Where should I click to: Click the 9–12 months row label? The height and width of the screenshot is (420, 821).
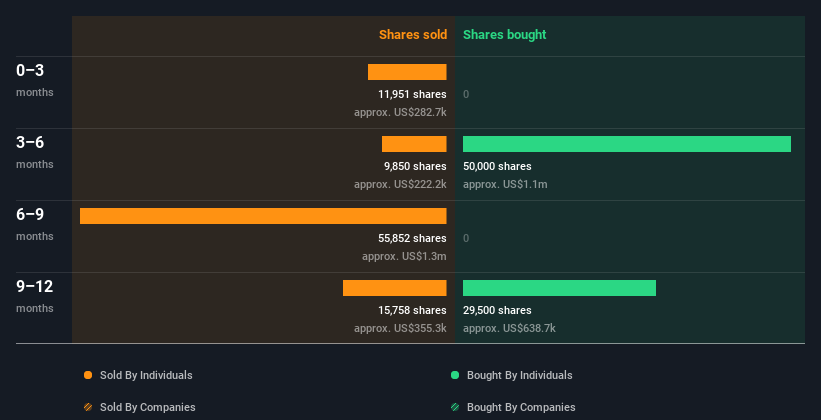point(35,296)
